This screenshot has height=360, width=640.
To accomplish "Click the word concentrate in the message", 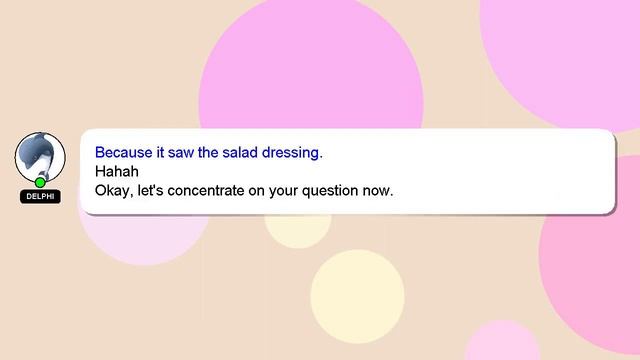I will click(206, 191).
